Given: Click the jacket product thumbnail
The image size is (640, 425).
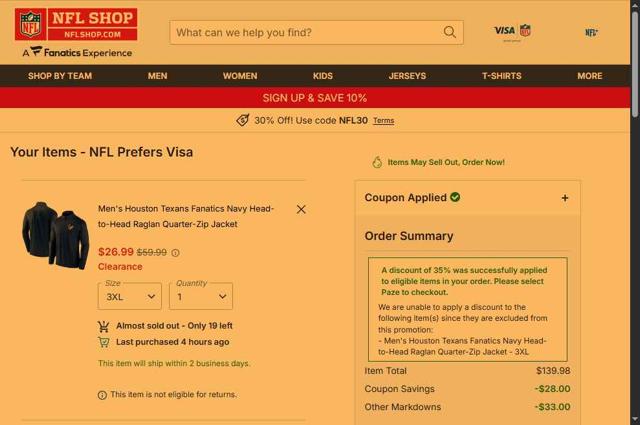Looking at the screenshot, I should (x=56, y=235).
